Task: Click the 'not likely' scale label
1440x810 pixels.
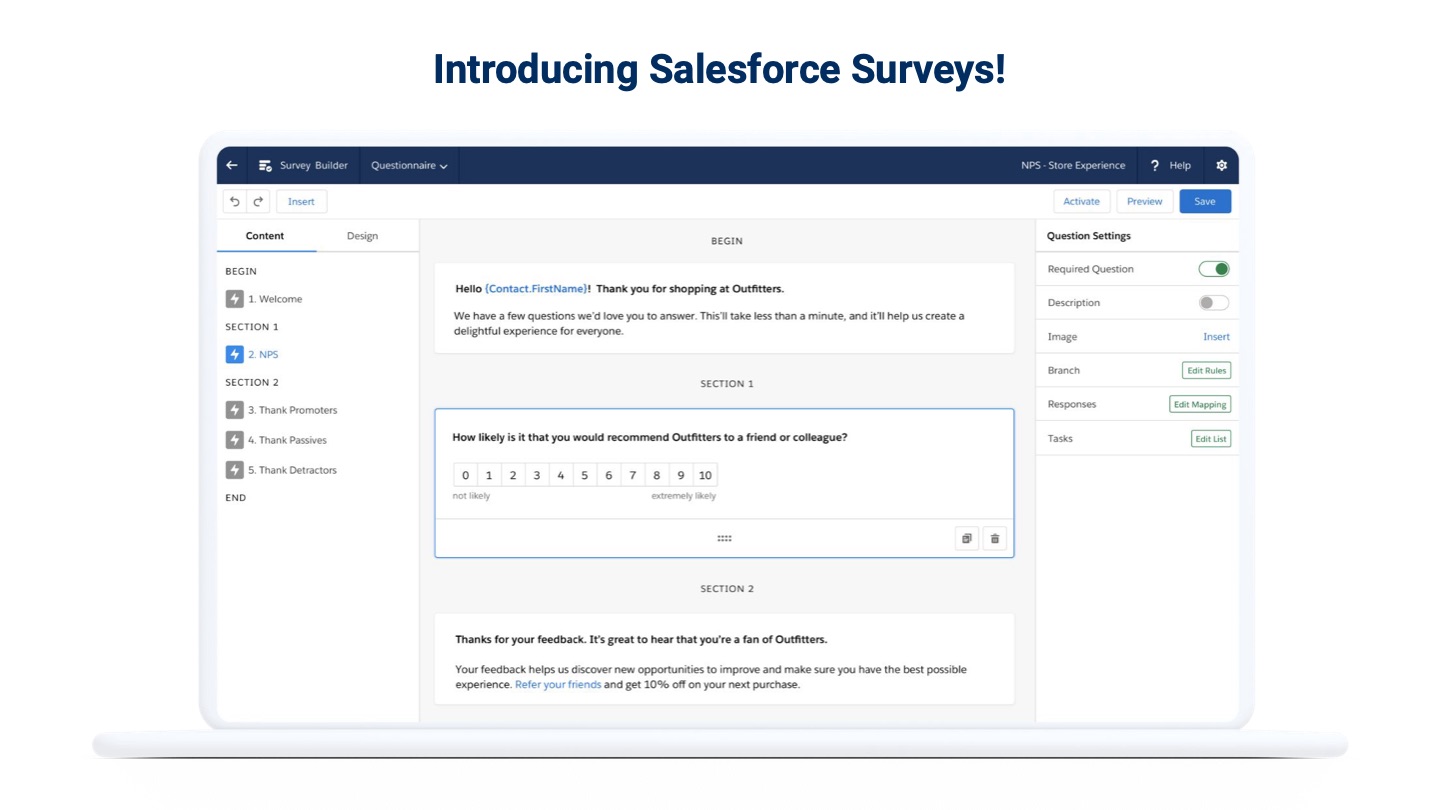Action: tap(472, 496)
